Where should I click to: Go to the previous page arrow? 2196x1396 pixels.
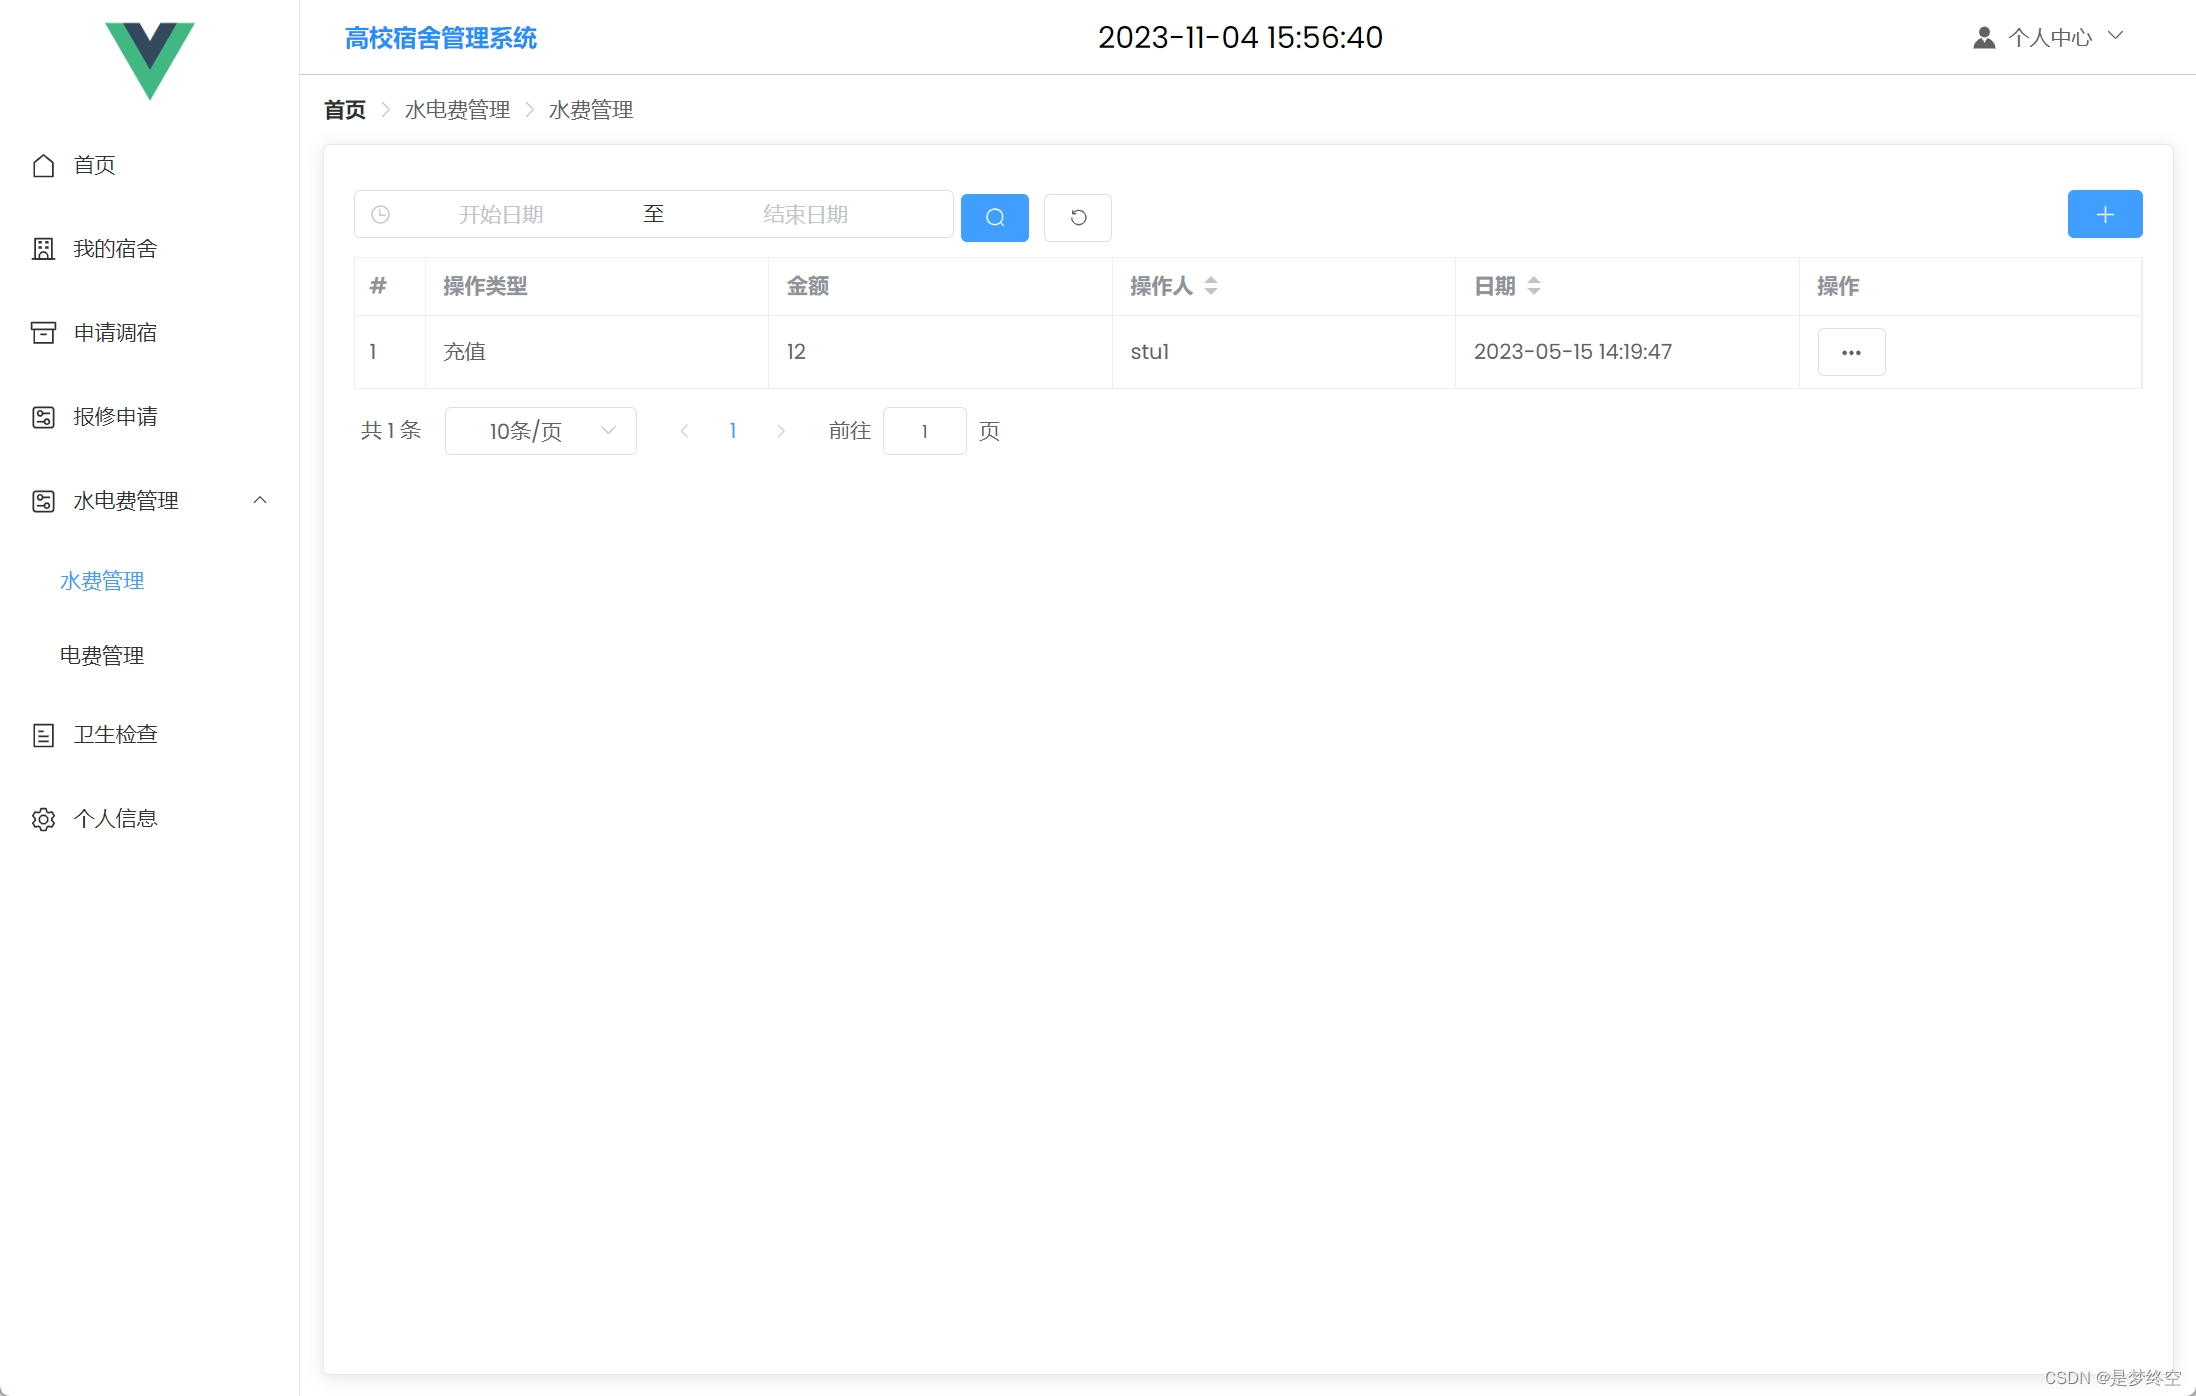pos(684,431)
